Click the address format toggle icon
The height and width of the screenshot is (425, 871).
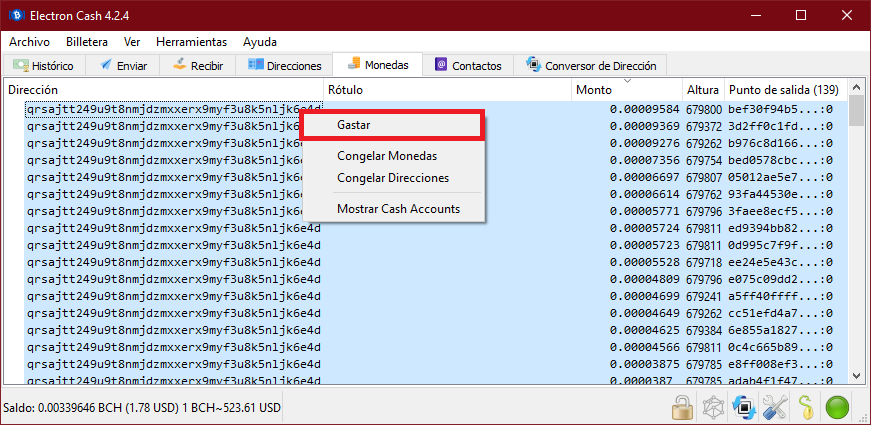point(743,408)
